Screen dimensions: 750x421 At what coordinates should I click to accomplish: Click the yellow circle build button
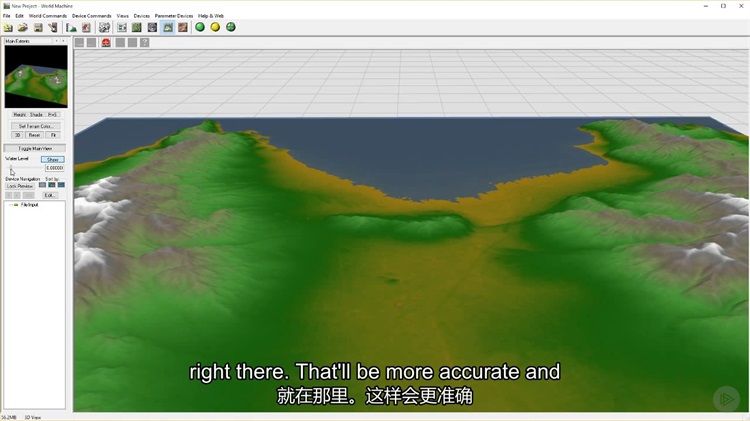(215, 27)
